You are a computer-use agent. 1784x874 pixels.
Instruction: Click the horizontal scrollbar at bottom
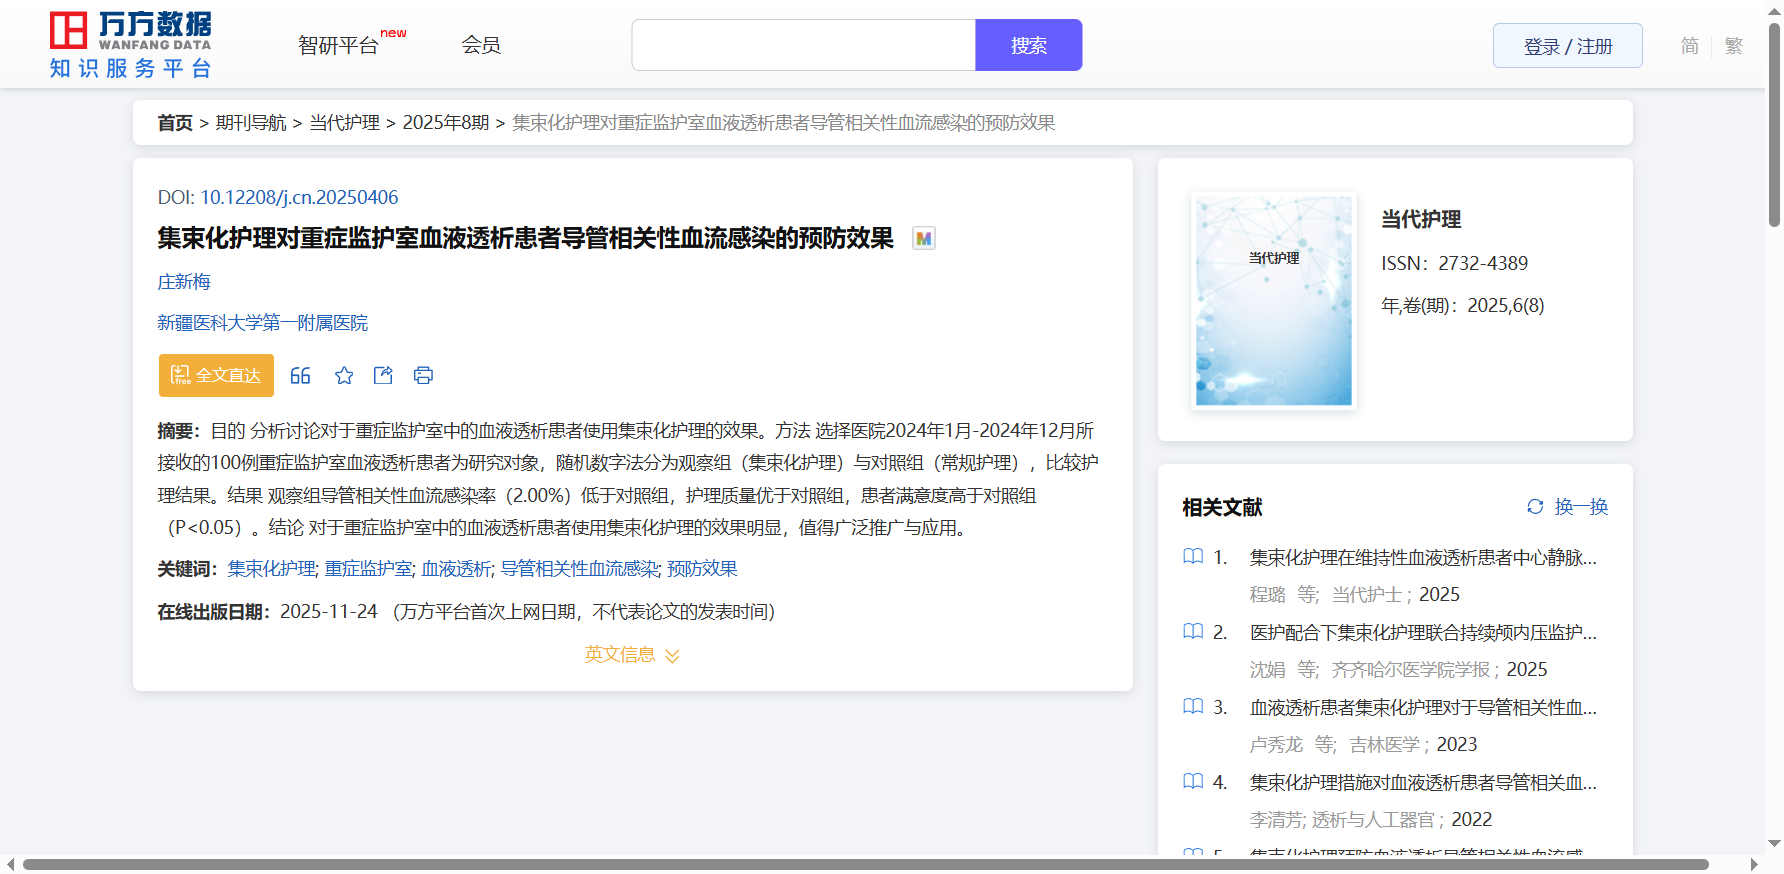[865, 864]
